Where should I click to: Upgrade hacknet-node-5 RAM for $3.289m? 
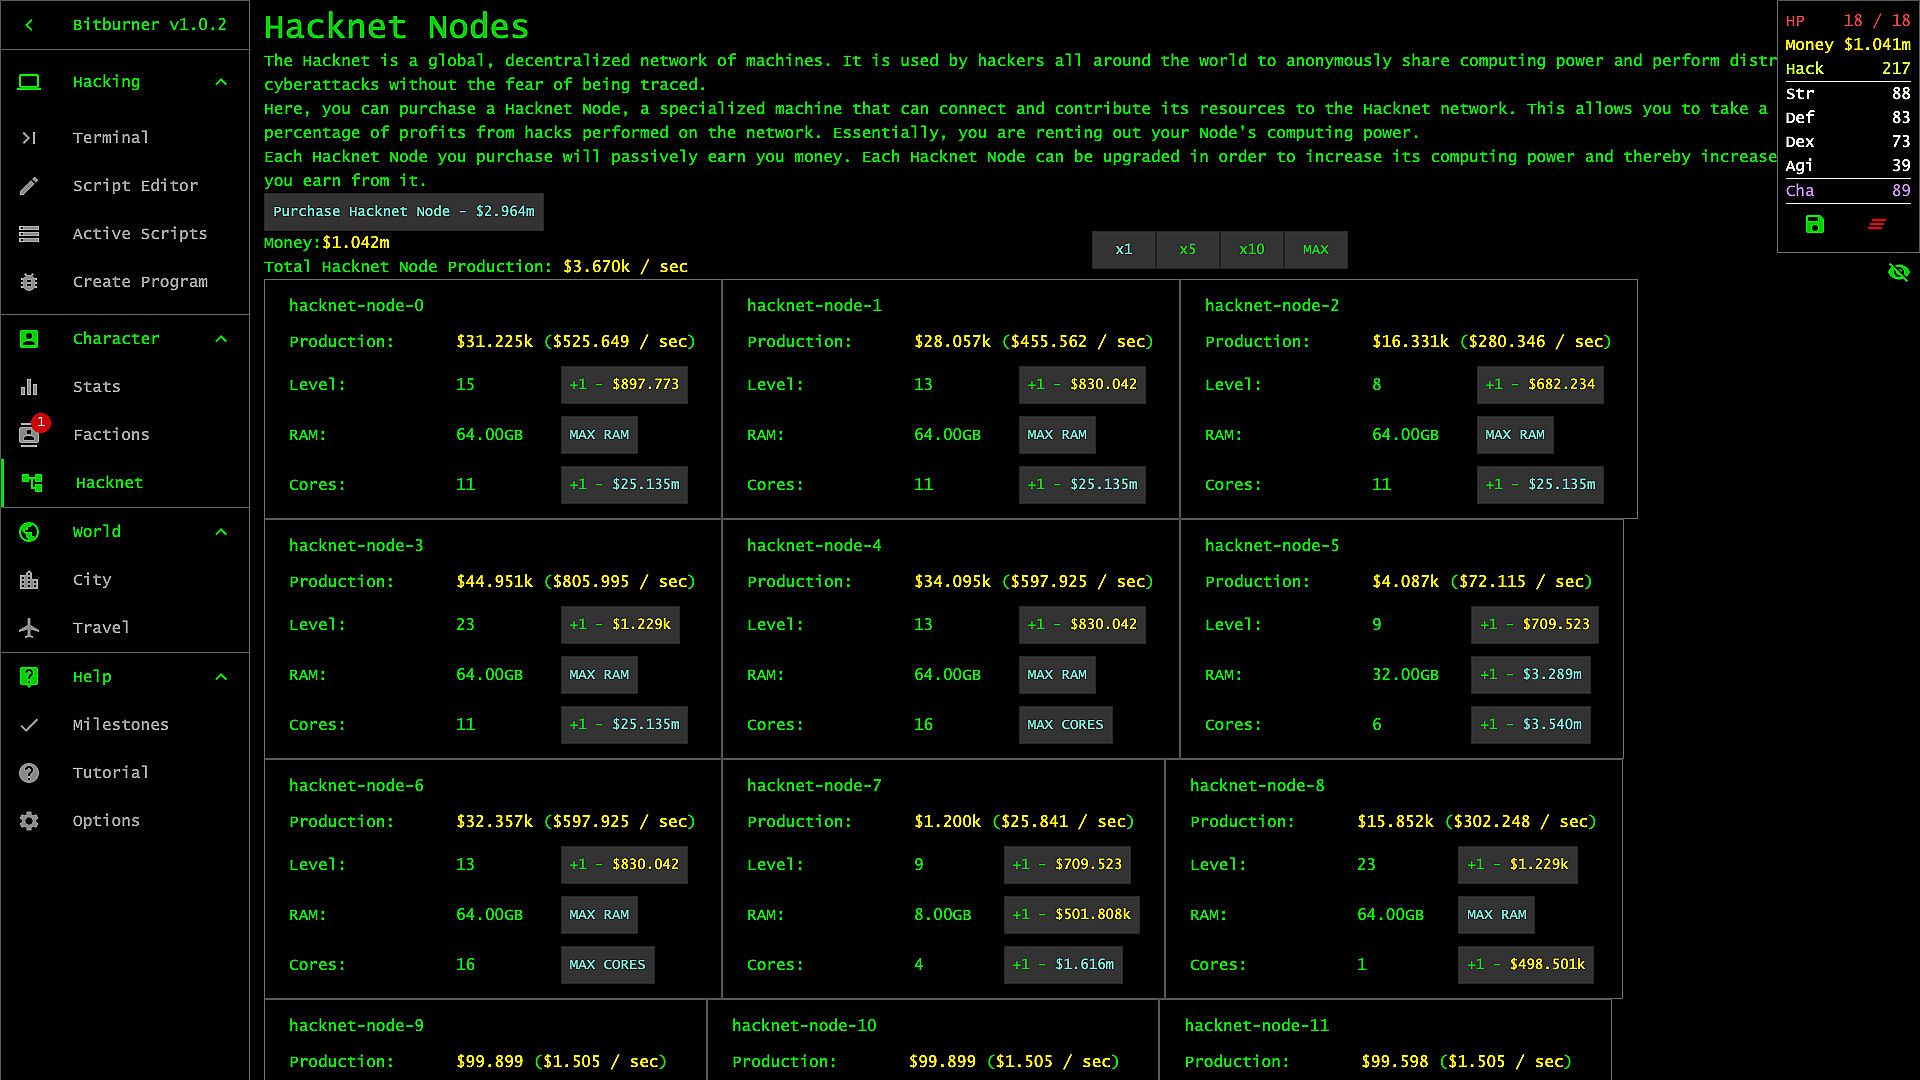click(1530, 675)
